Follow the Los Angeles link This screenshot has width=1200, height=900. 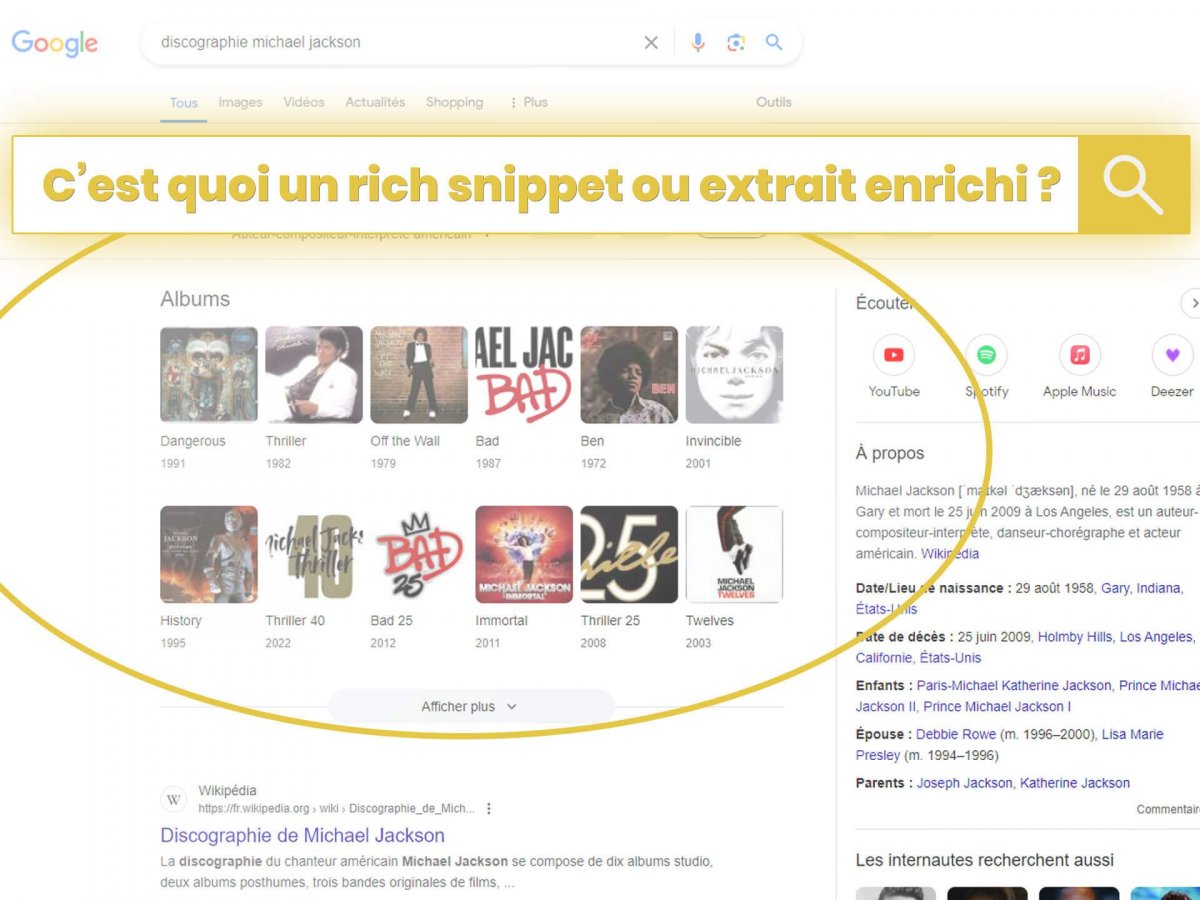(x=1156, y=636)
